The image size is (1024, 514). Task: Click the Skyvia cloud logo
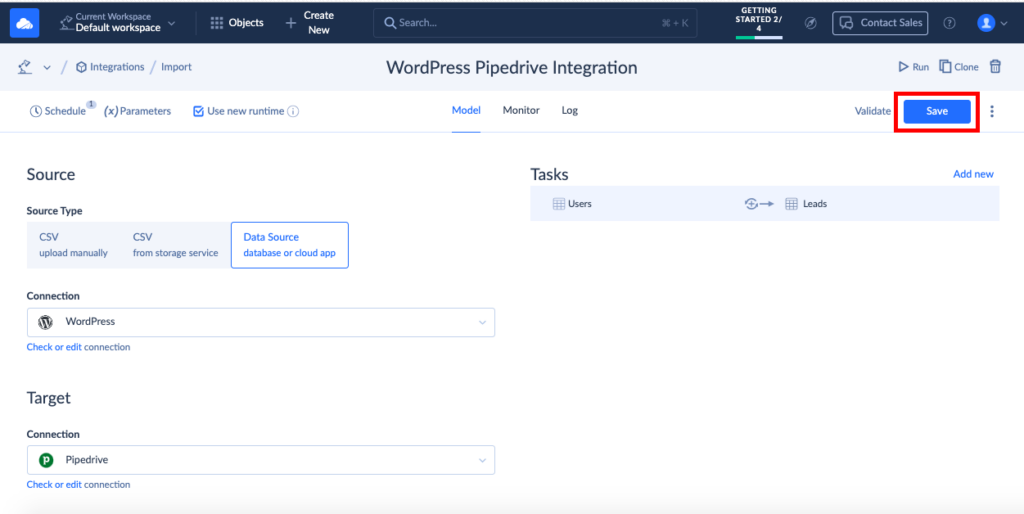point(24,23)
